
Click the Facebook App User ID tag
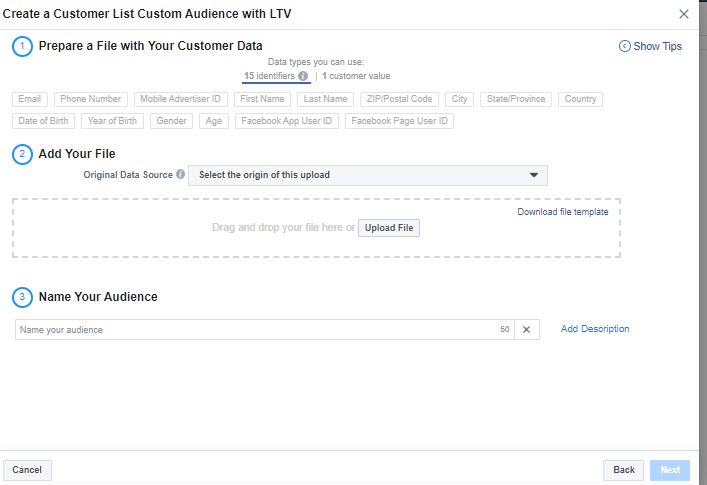click(x=287, y=121)
